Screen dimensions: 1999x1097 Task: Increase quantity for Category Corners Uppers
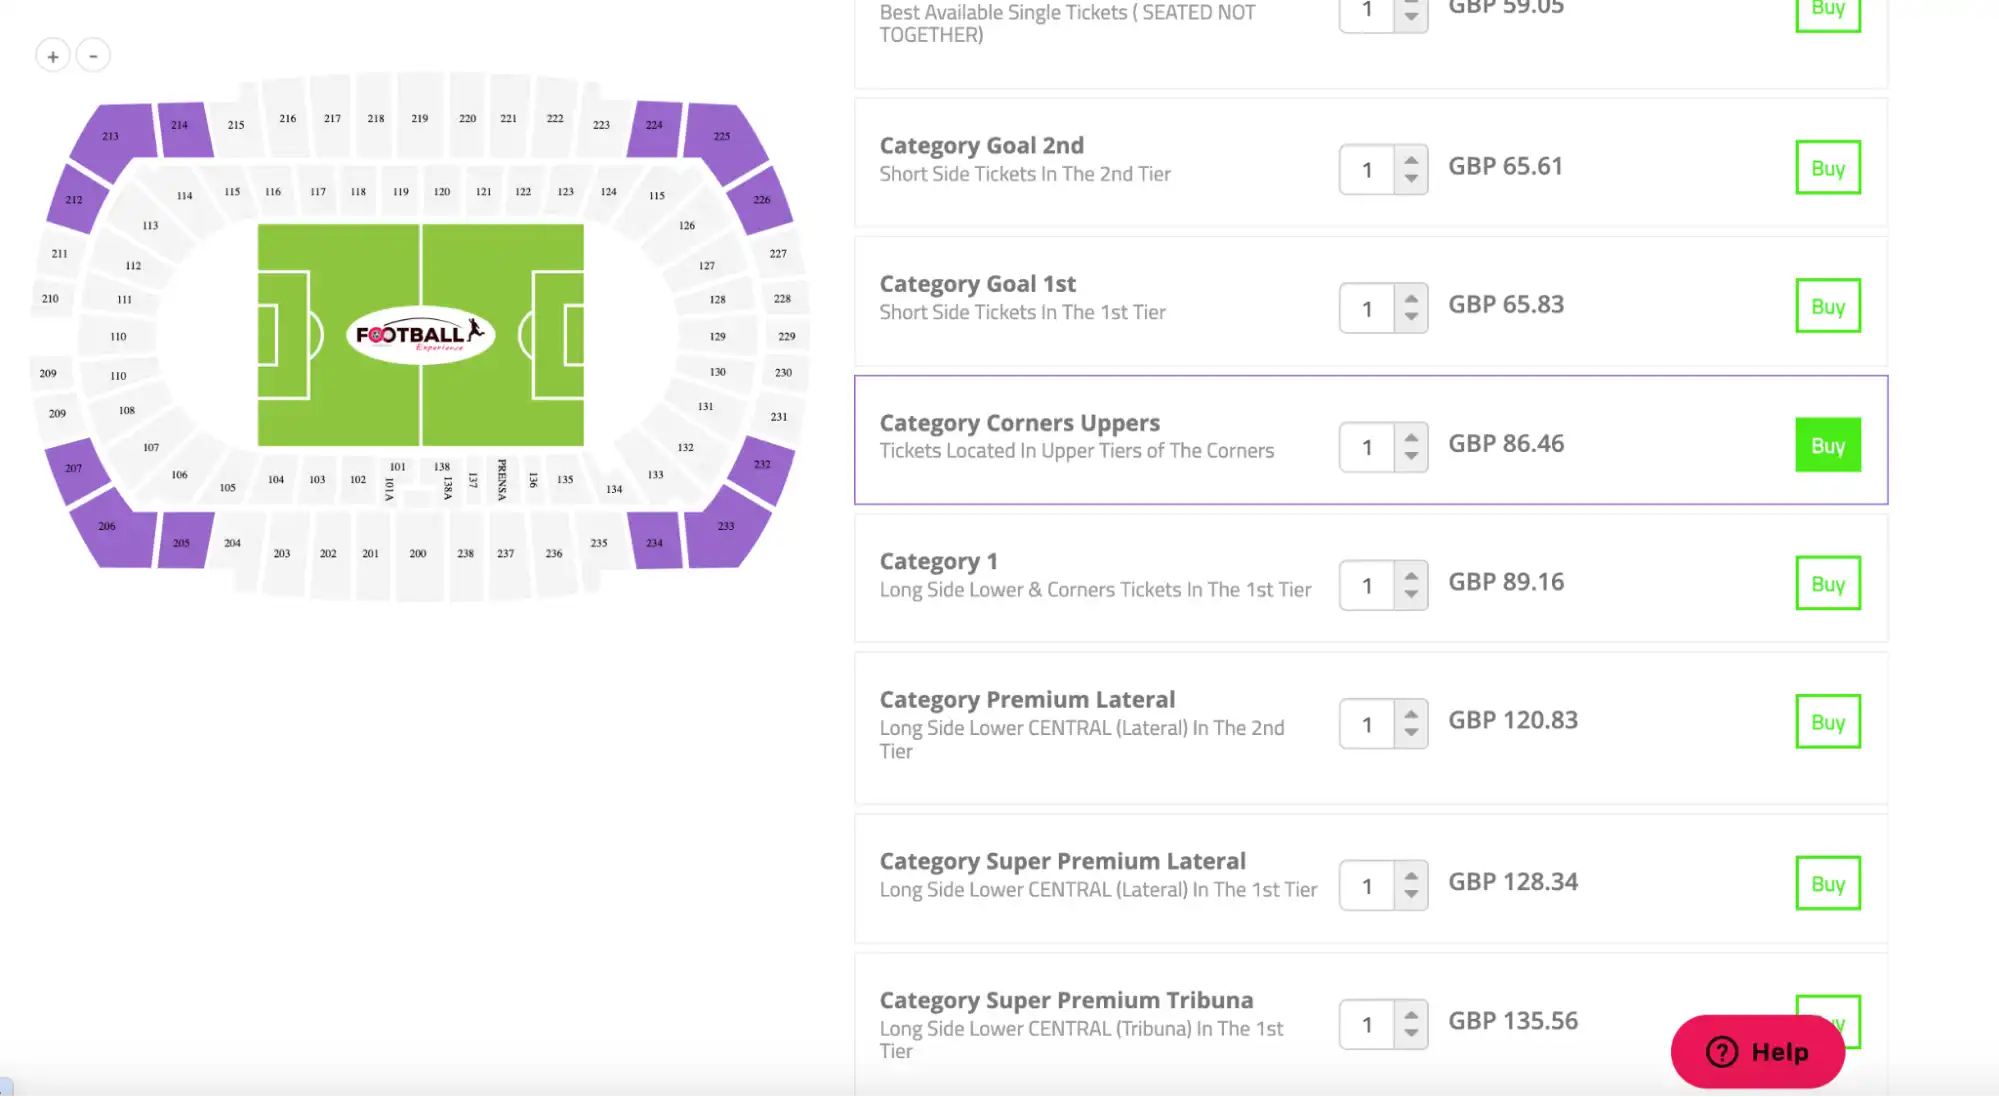coord(1411,437)
